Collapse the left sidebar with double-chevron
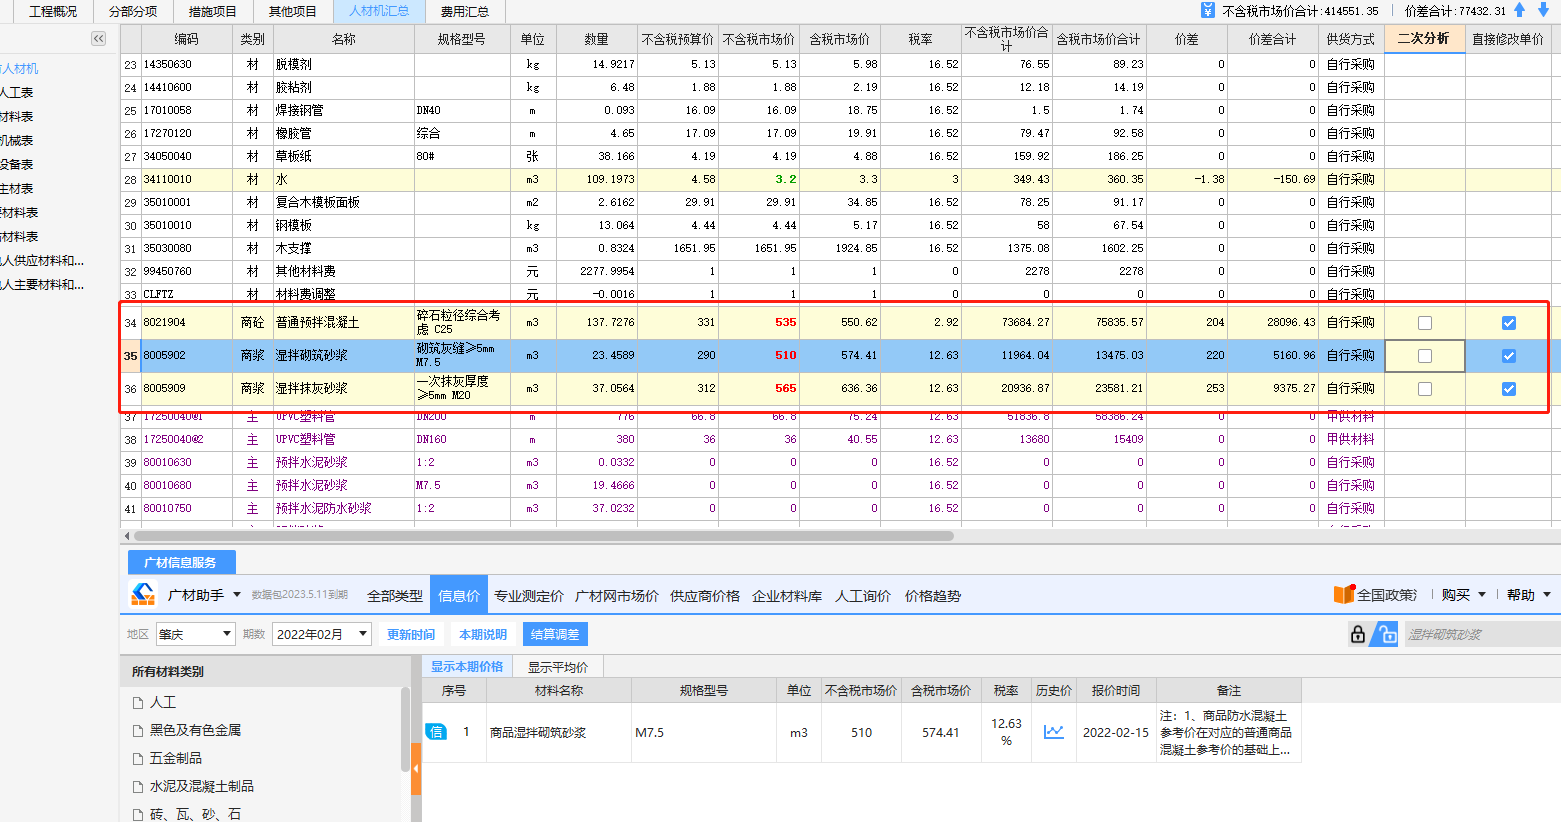The width and height of the screenshot is (1561, 822). tap(98, 38)
